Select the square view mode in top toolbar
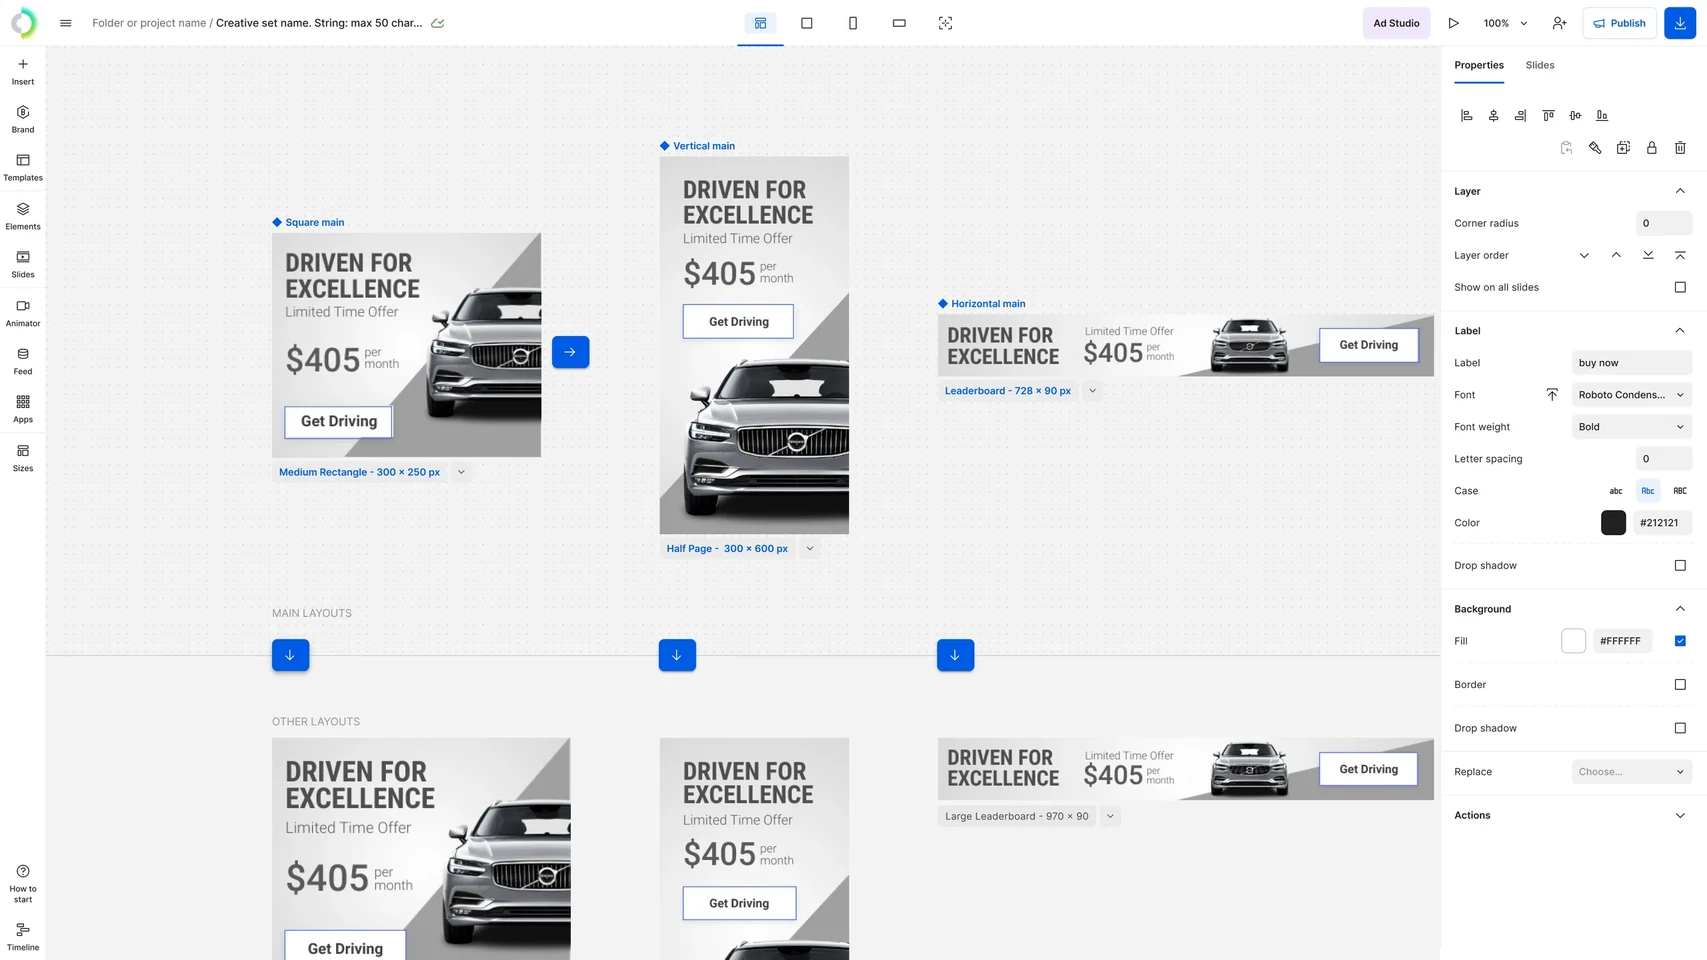 point(807,23)
